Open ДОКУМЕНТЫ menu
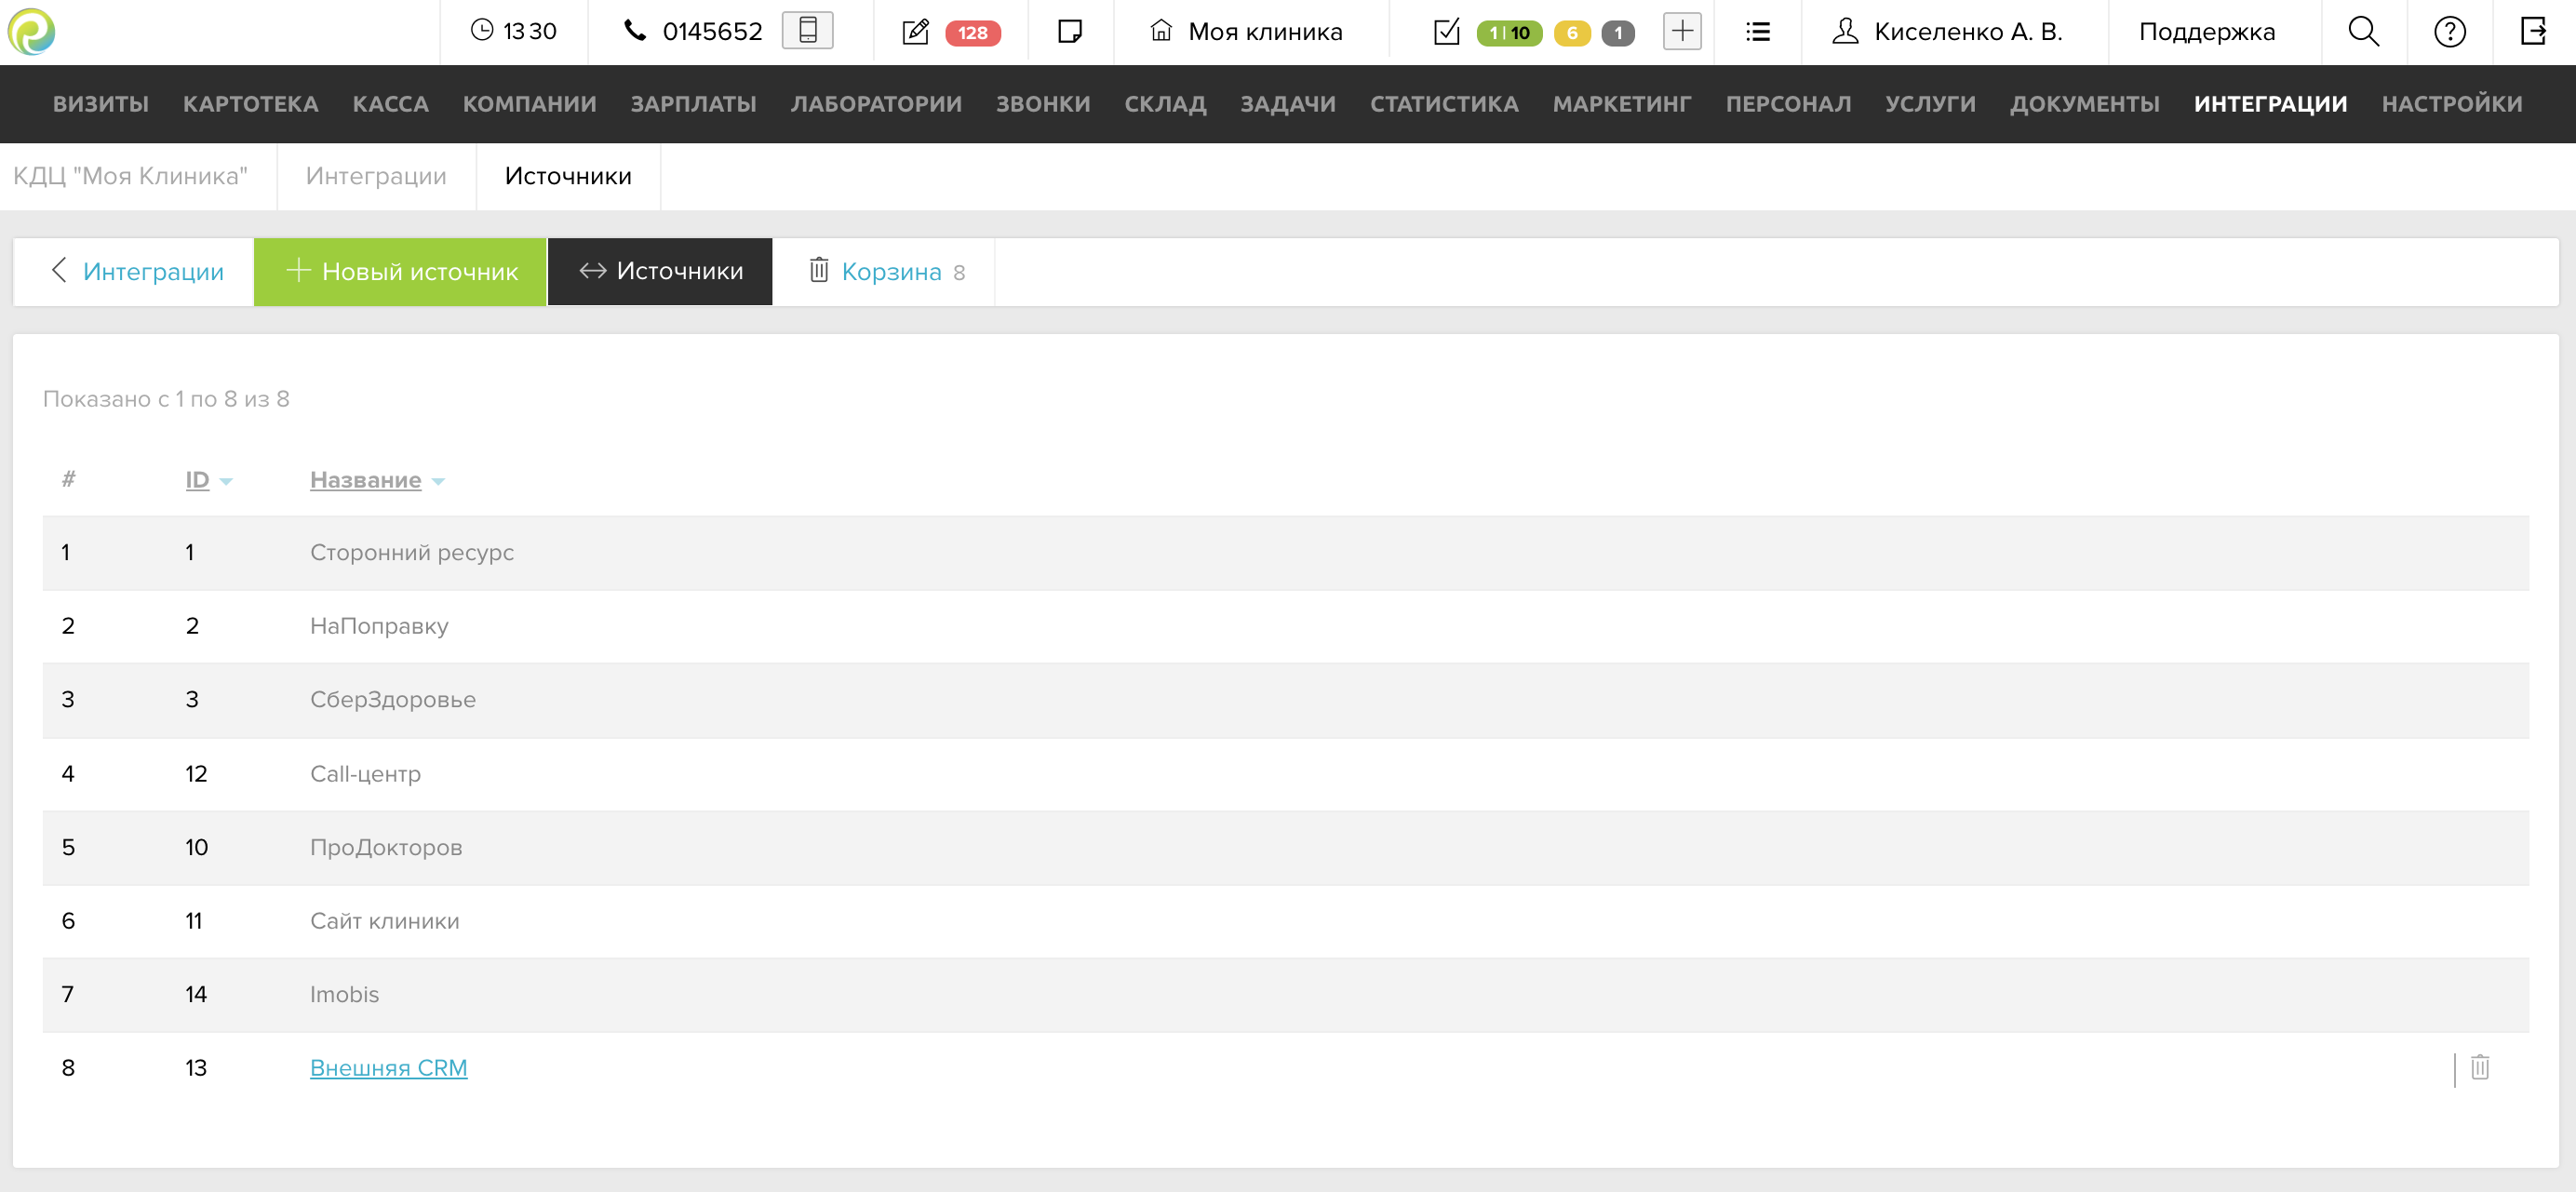 pyautogui.click(x=2084, y=104)
